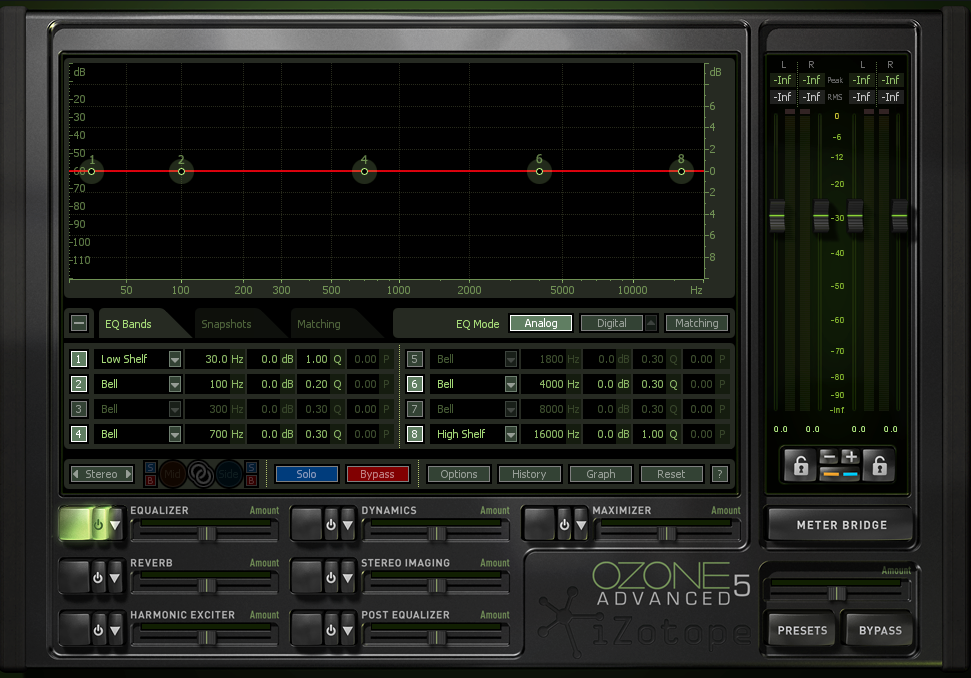
Task: Toggle EQ band 1 enable box
Action: [x=79, y=359]
